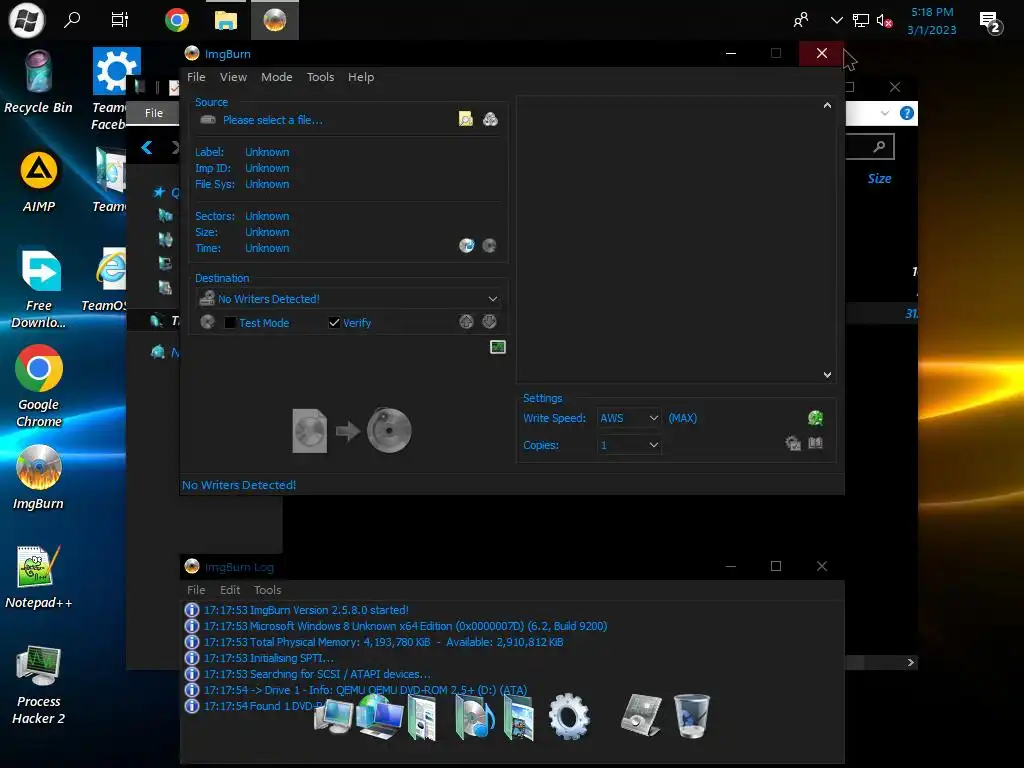This screenshot has width=1024, height=768.
Task: Click the trash bin icon in the dock
Action: point(691,716)
